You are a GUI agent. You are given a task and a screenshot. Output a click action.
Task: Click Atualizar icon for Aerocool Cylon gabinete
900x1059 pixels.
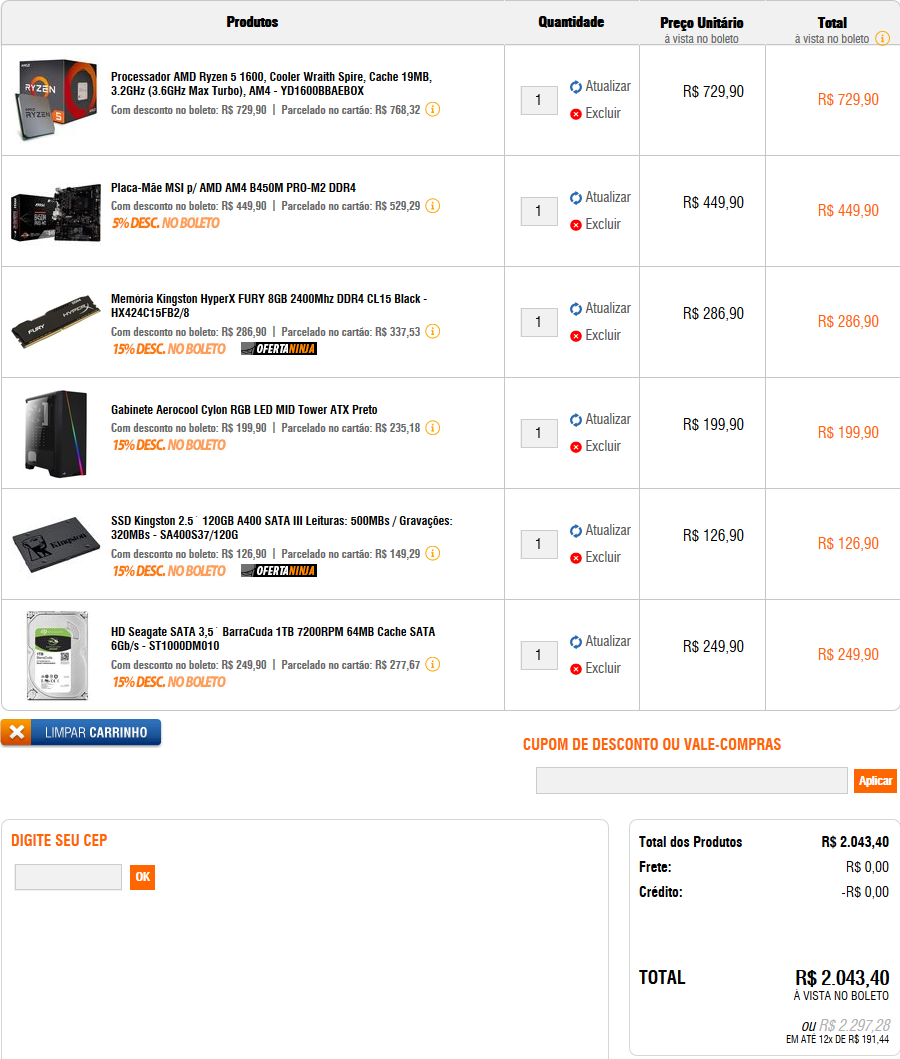point(575,419)
